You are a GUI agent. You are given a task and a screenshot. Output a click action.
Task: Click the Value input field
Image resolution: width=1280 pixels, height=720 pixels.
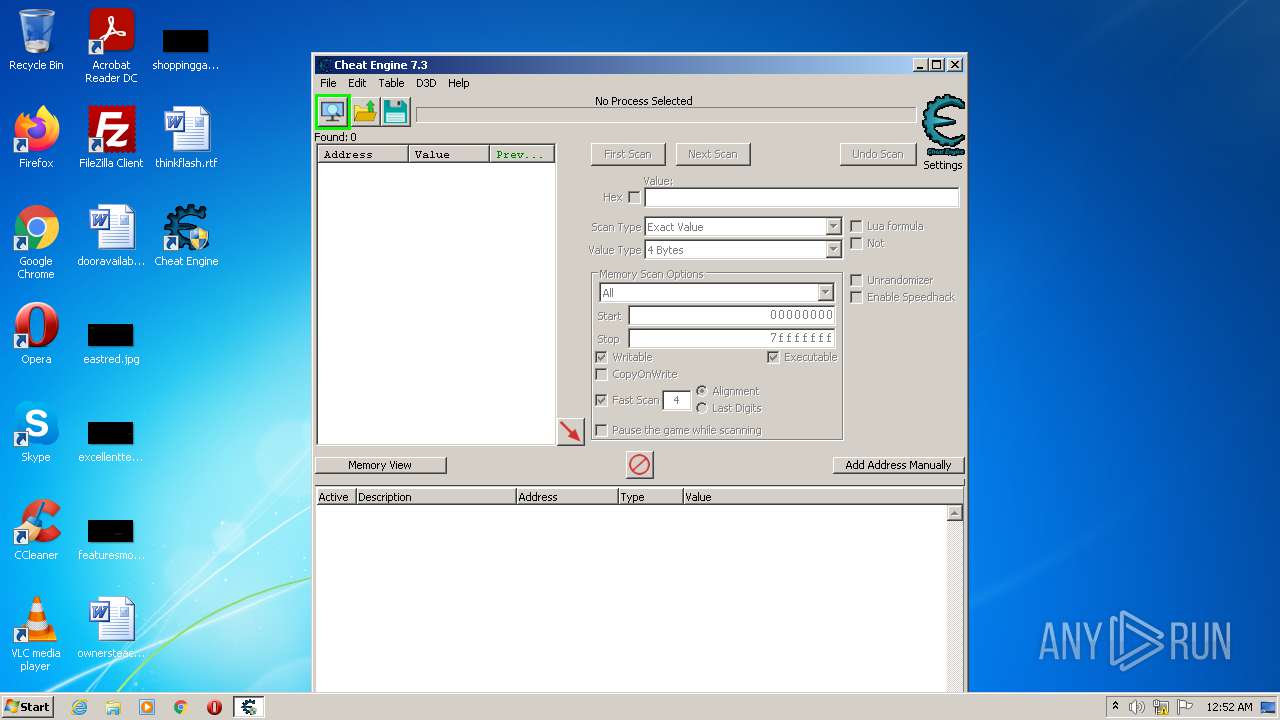[801, 197]
